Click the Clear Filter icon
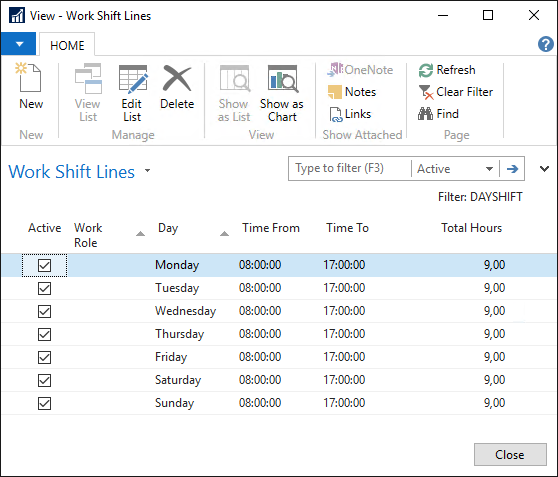This screenshot has width=558, height=477. (426, 92)
